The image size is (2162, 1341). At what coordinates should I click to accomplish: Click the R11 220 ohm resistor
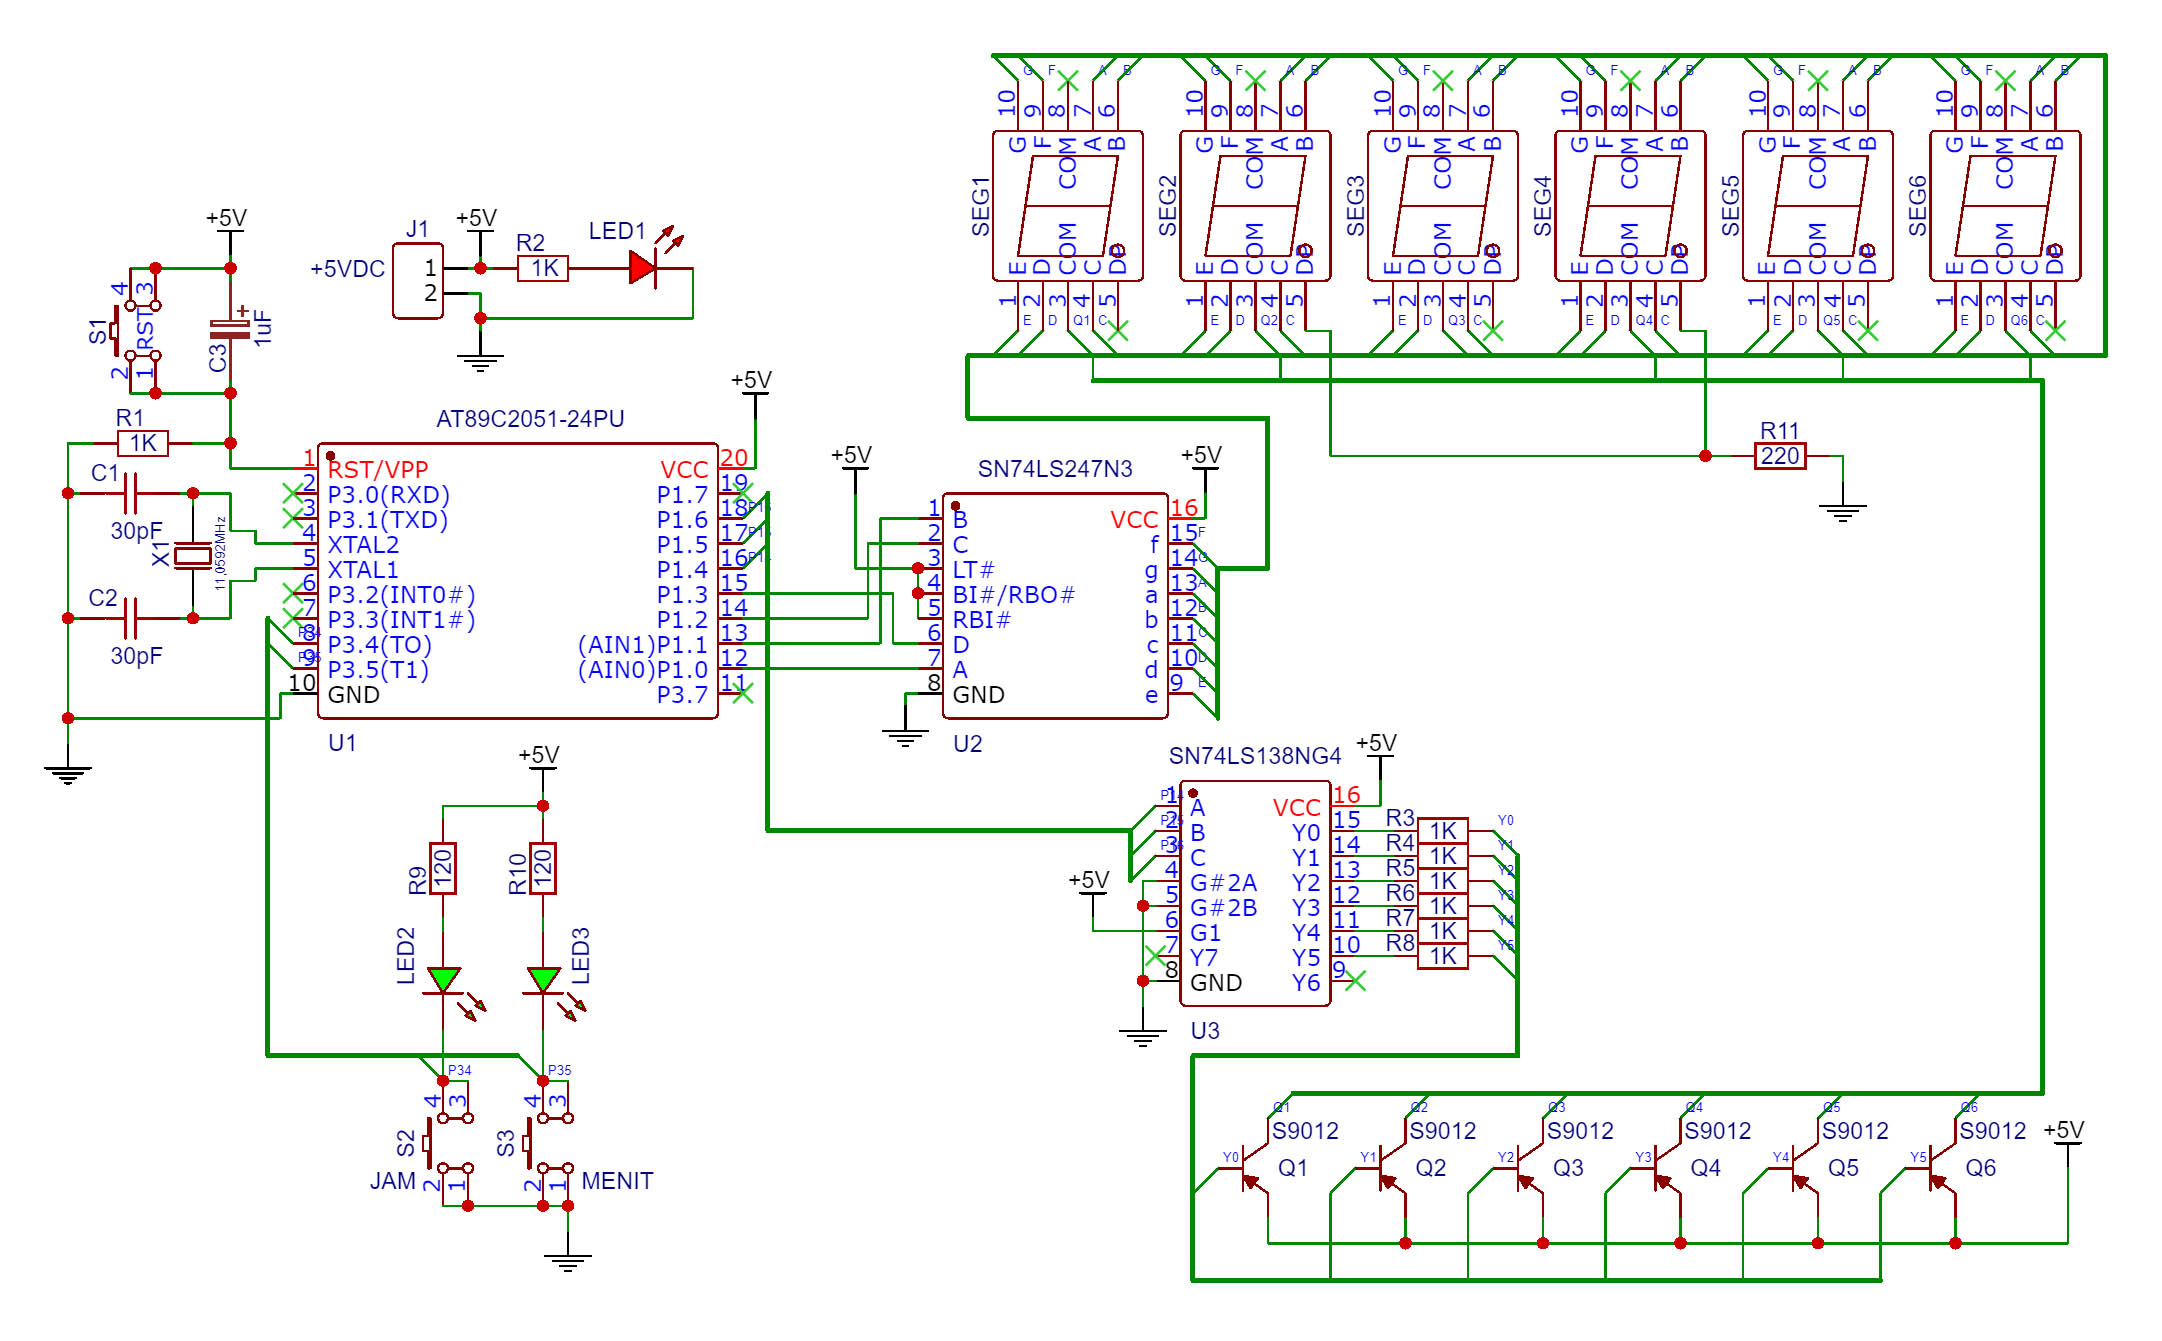click(1780, 456)
